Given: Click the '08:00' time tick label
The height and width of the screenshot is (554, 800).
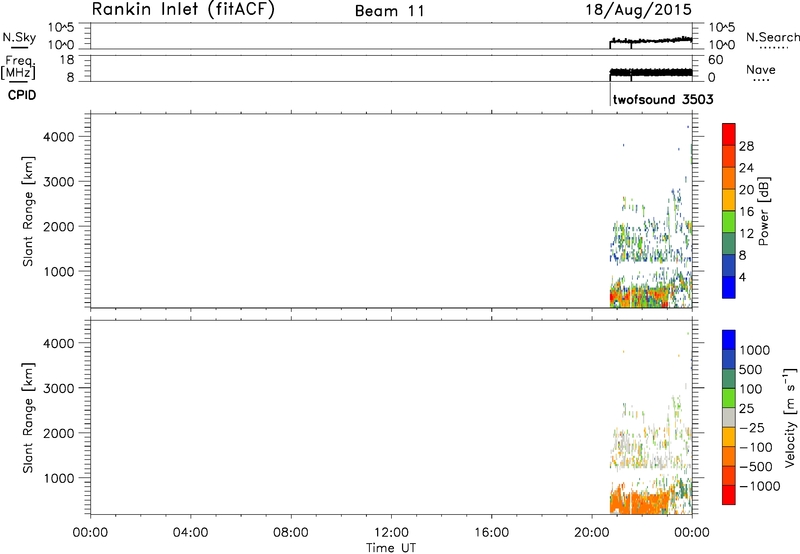Looking at the screenshot, I should [291, 533].
